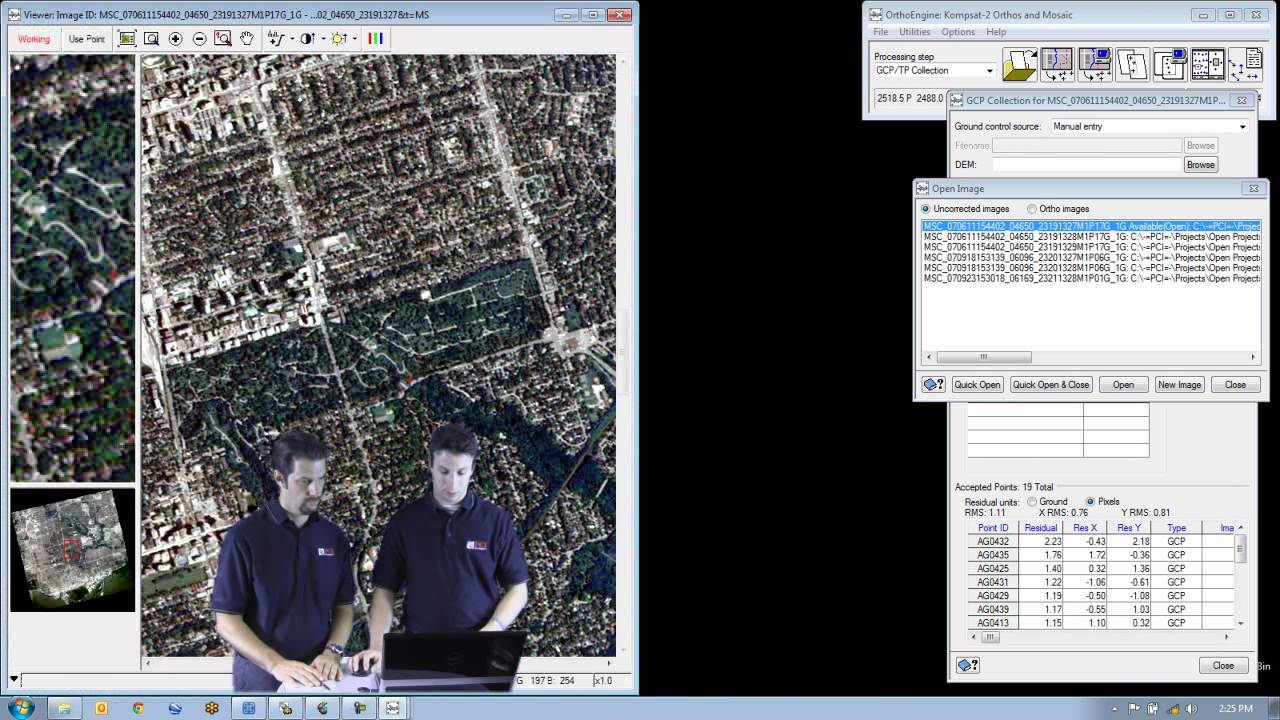Sort by Res X column header
Screen dimensions: 1280x720
[1085, 528]
